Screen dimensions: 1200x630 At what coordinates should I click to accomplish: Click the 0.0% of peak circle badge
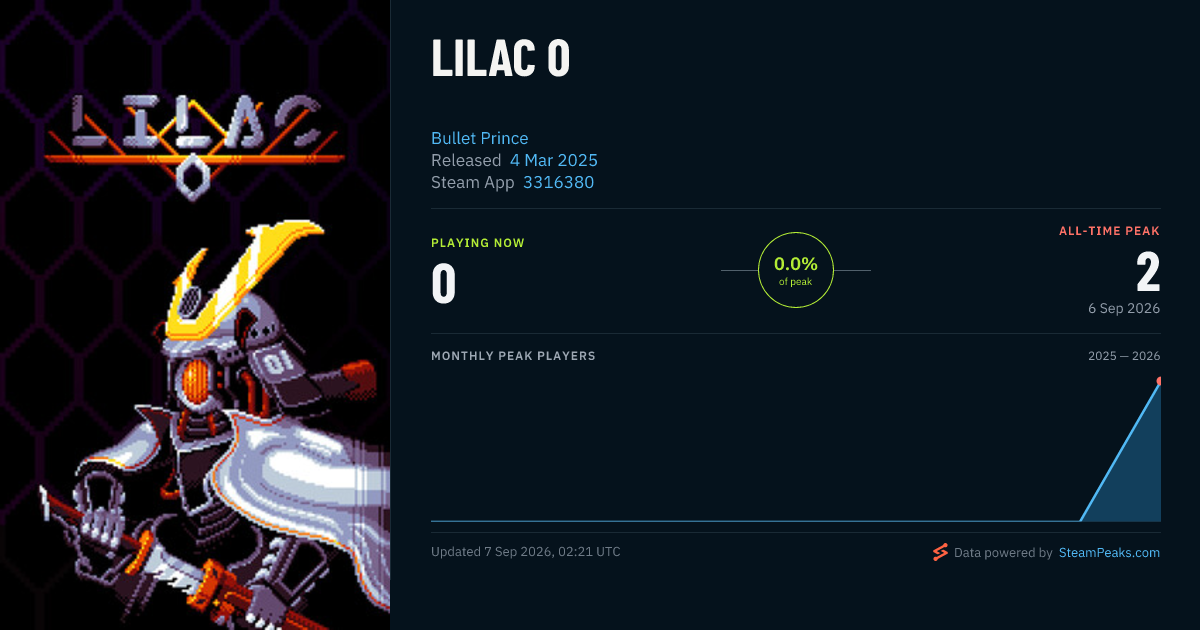click(x=796, y=270)
